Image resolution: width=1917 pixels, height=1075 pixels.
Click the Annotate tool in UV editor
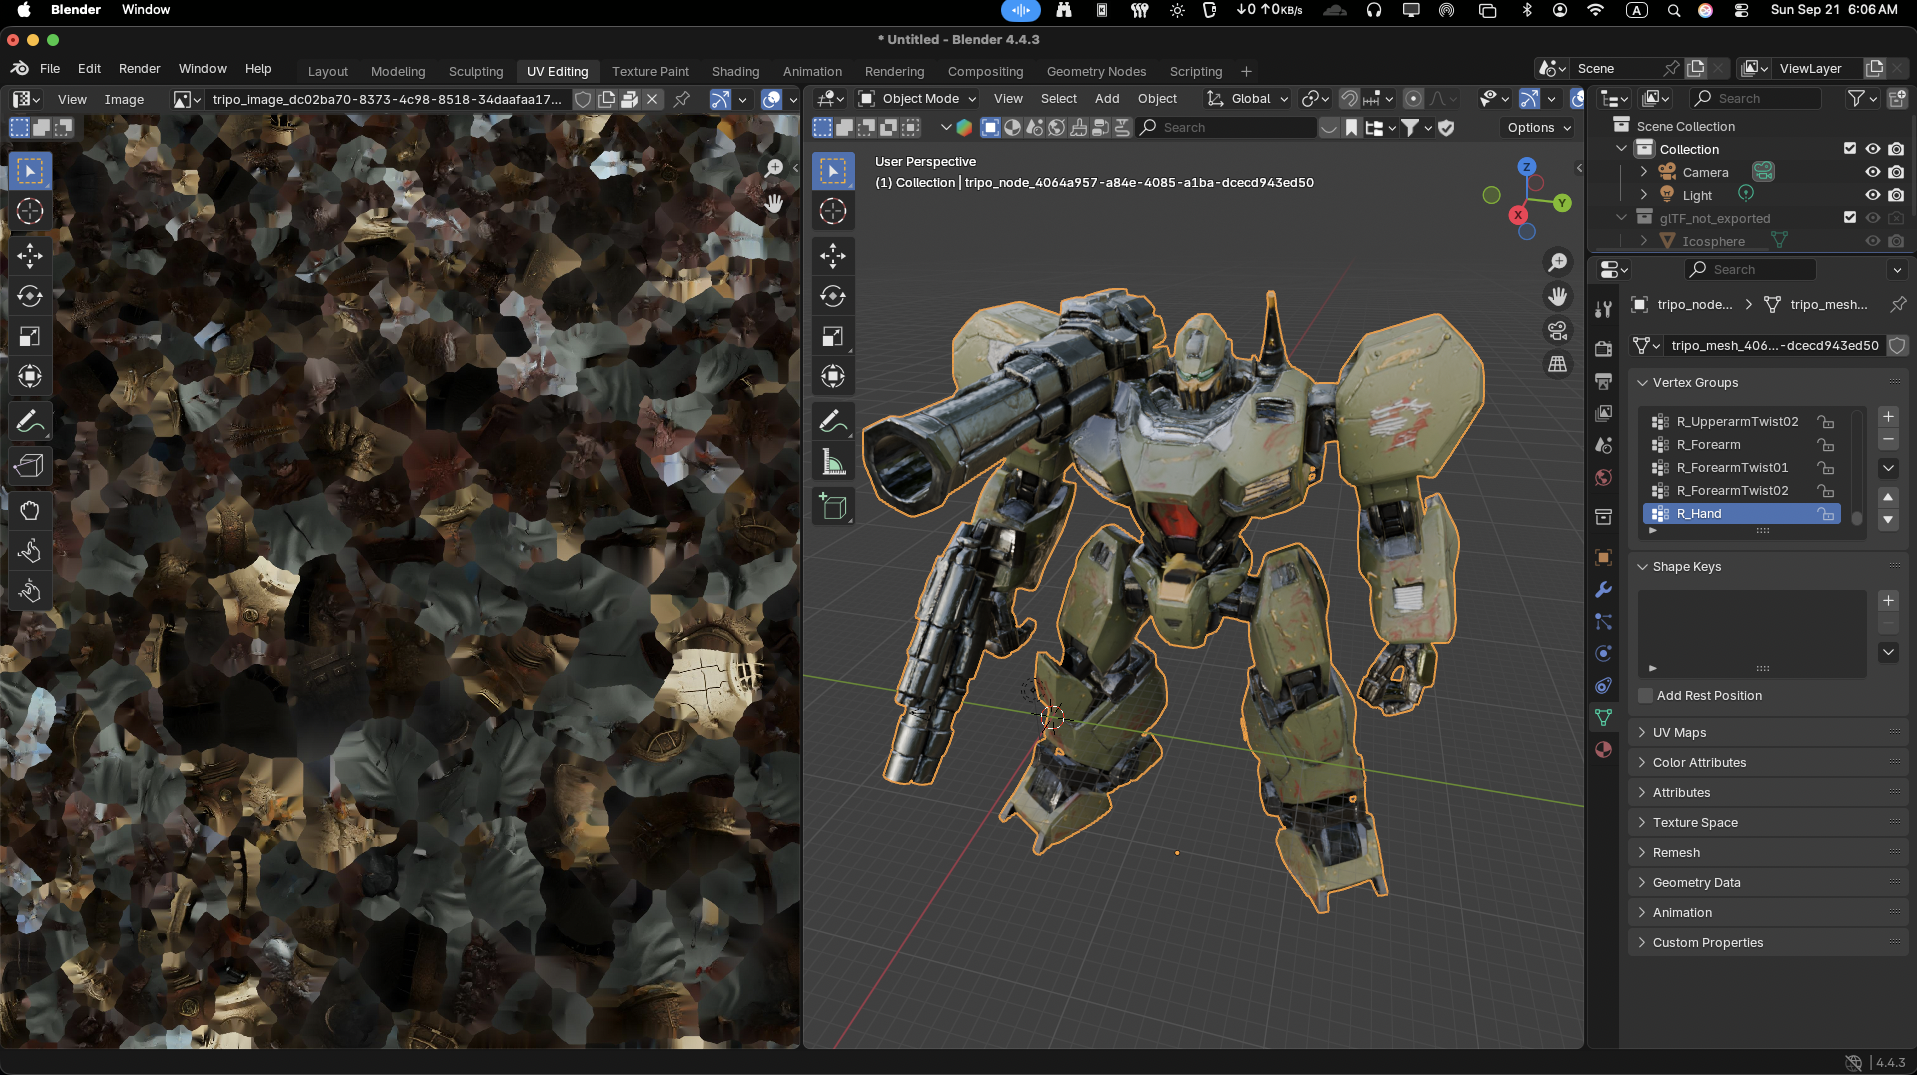30,421
